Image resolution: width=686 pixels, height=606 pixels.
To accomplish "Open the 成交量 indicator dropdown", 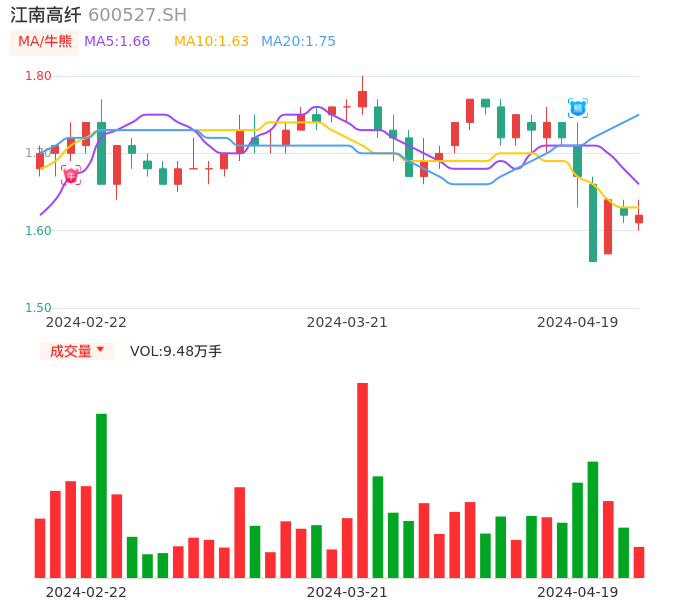I will pos(77,351).
